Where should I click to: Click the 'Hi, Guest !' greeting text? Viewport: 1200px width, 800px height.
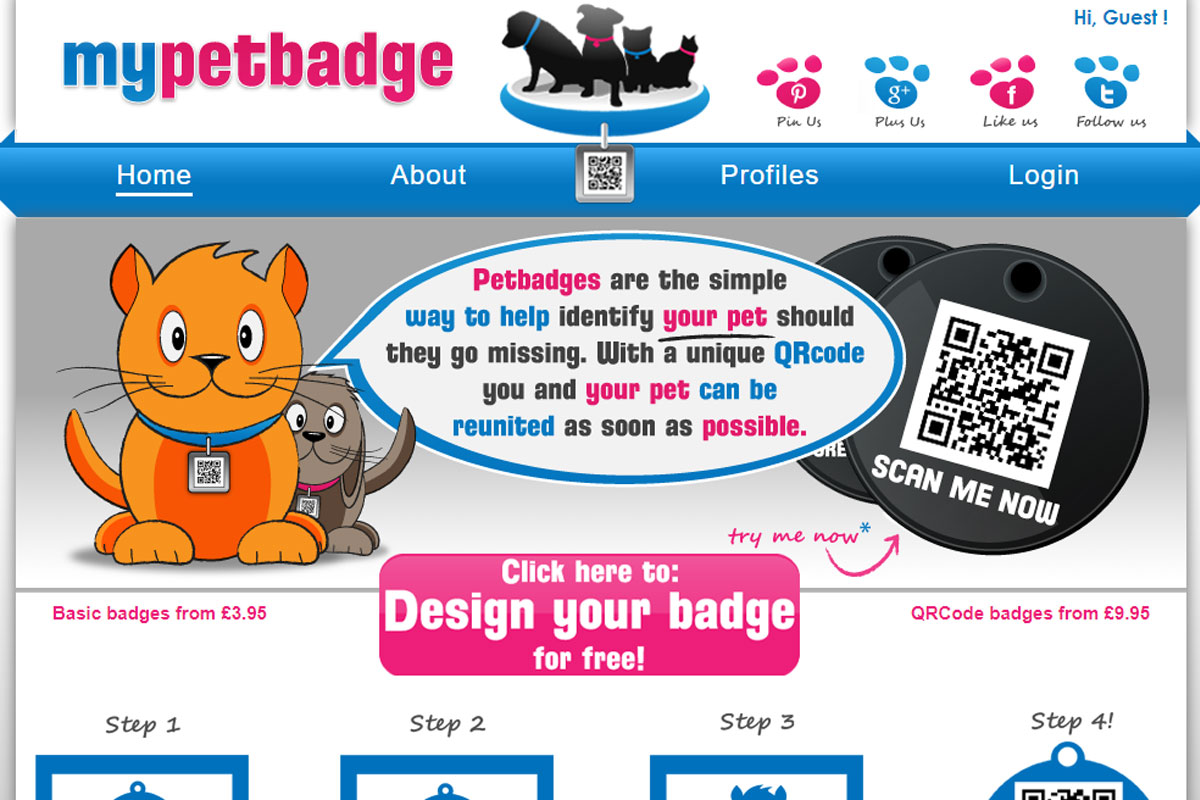pyautogui.click(x=1120, y=18)
